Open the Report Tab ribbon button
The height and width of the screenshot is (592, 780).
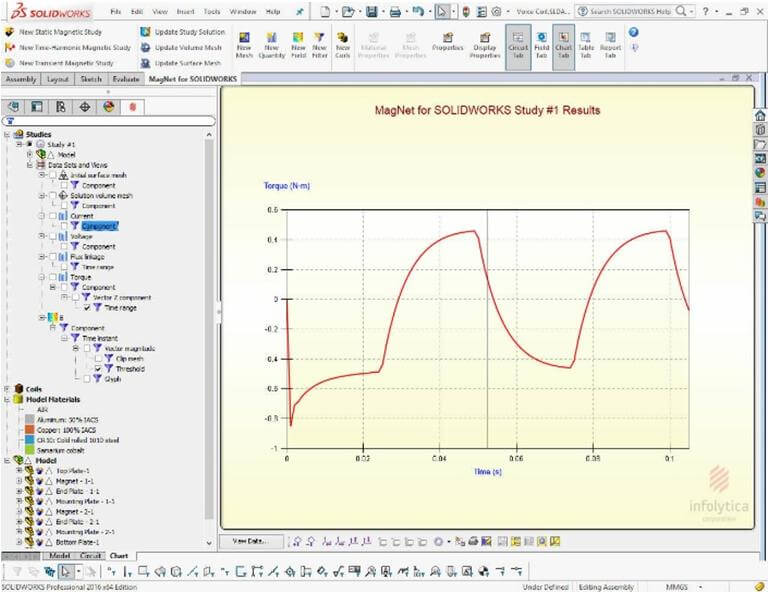[x=610, y=45]
